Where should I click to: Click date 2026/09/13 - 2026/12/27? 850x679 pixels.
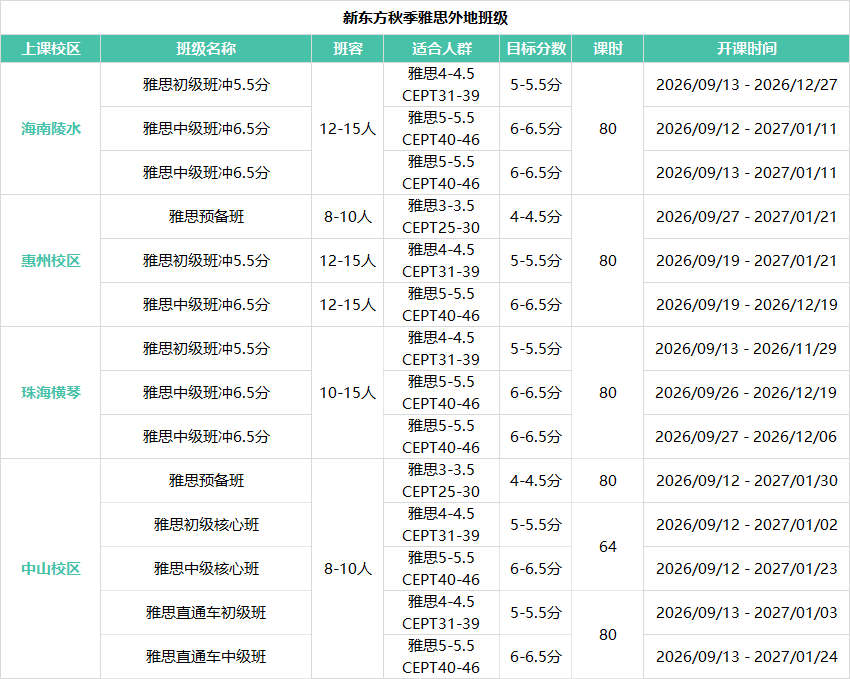tap(746, 85)
